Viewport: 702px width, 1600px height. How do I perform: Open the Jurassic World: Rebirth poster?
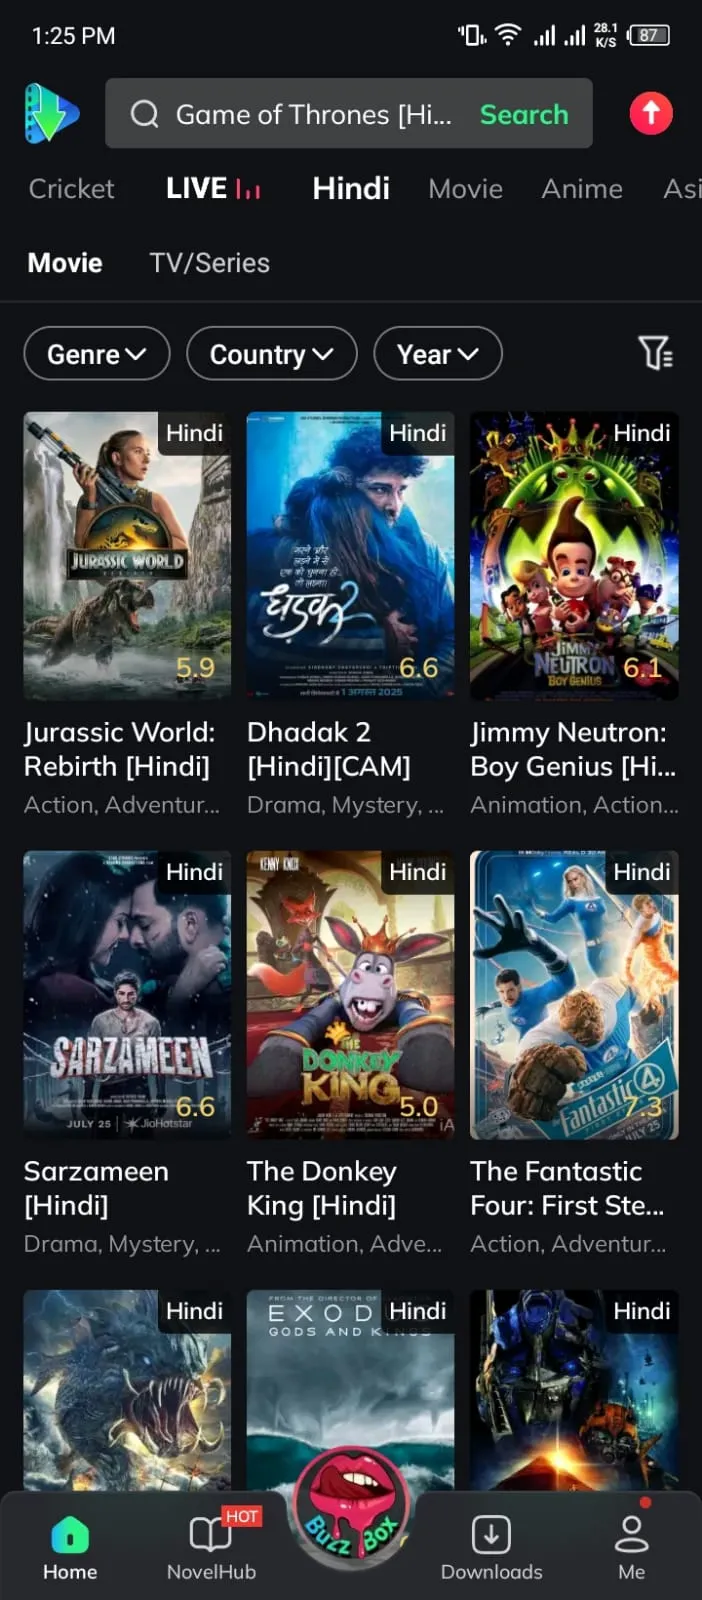tap(127, 555)
